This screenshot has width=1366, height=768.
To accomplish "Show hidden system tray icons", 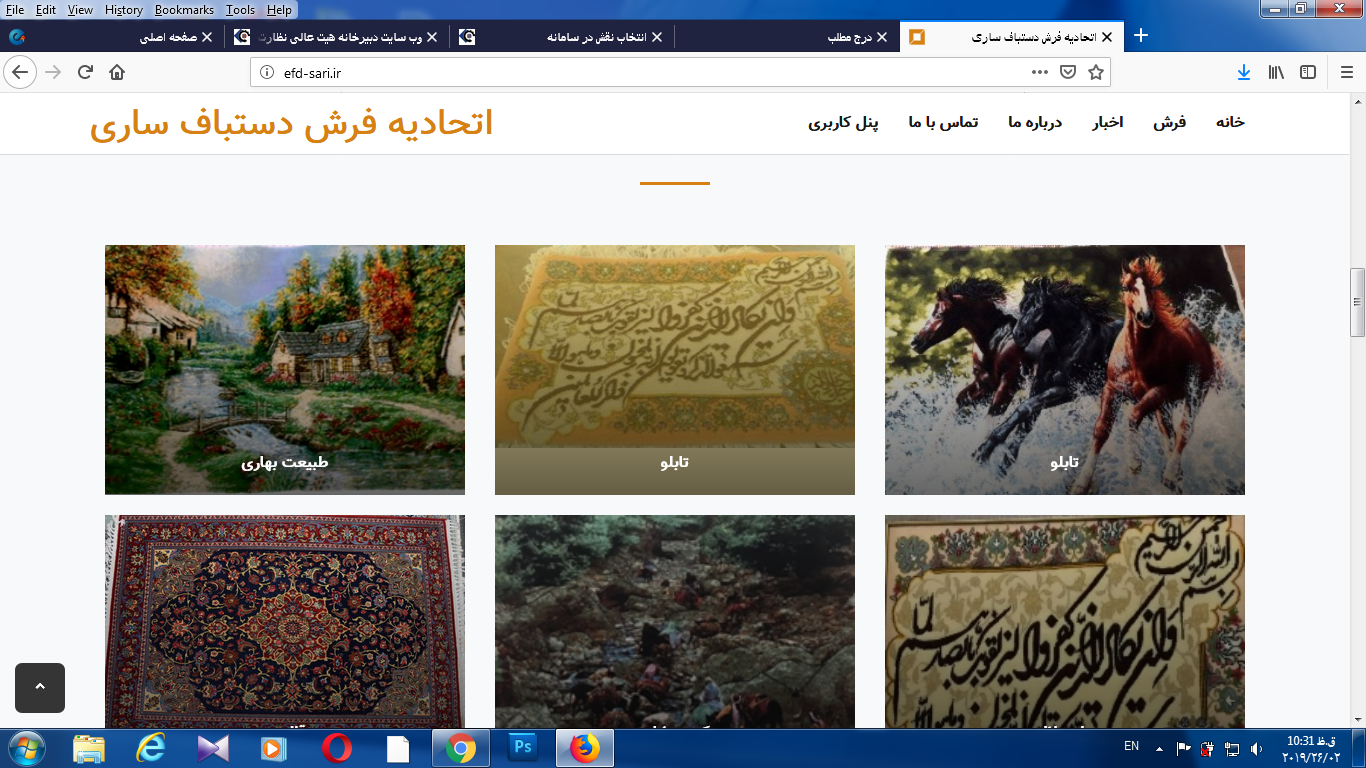I will [1159, 748].
